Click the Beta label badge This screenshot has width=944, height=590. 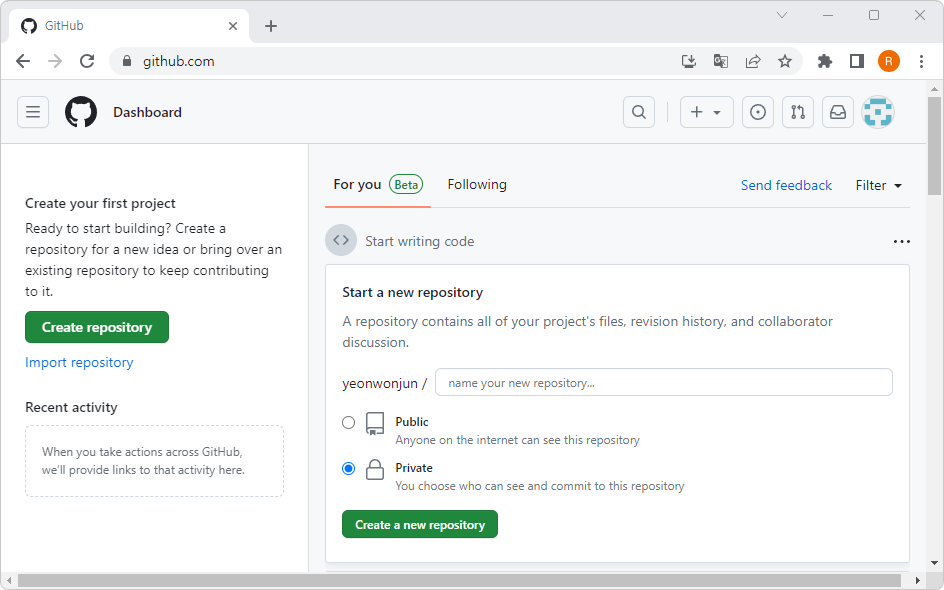[406, 185]
